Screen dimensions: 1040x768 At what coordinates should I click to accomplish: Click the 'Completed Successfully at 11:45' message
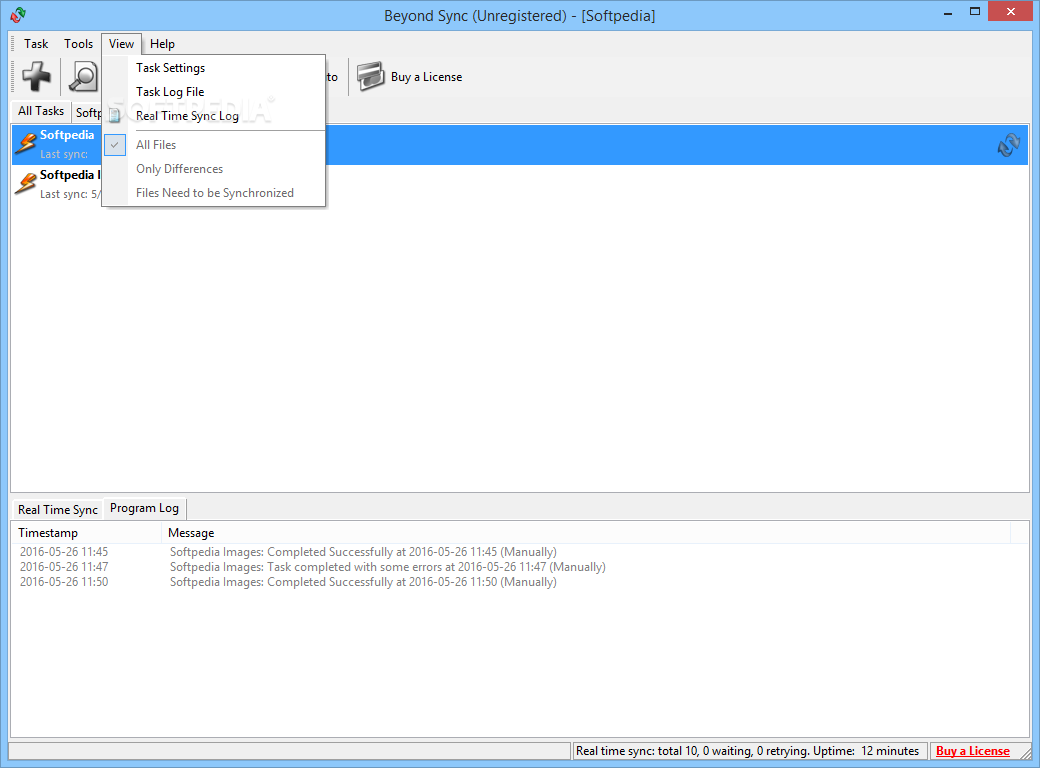363,552
